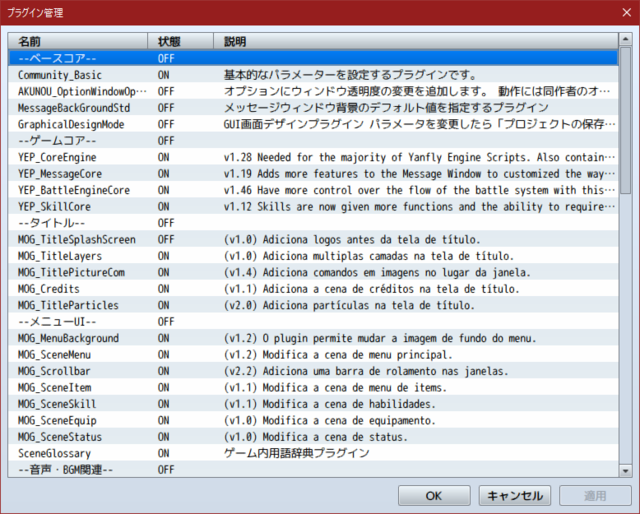Screen dimensions: 640x514
Task: Select the MOG_TitleLayers plugin
Action: pyautogui.click(x=313, y=256)
